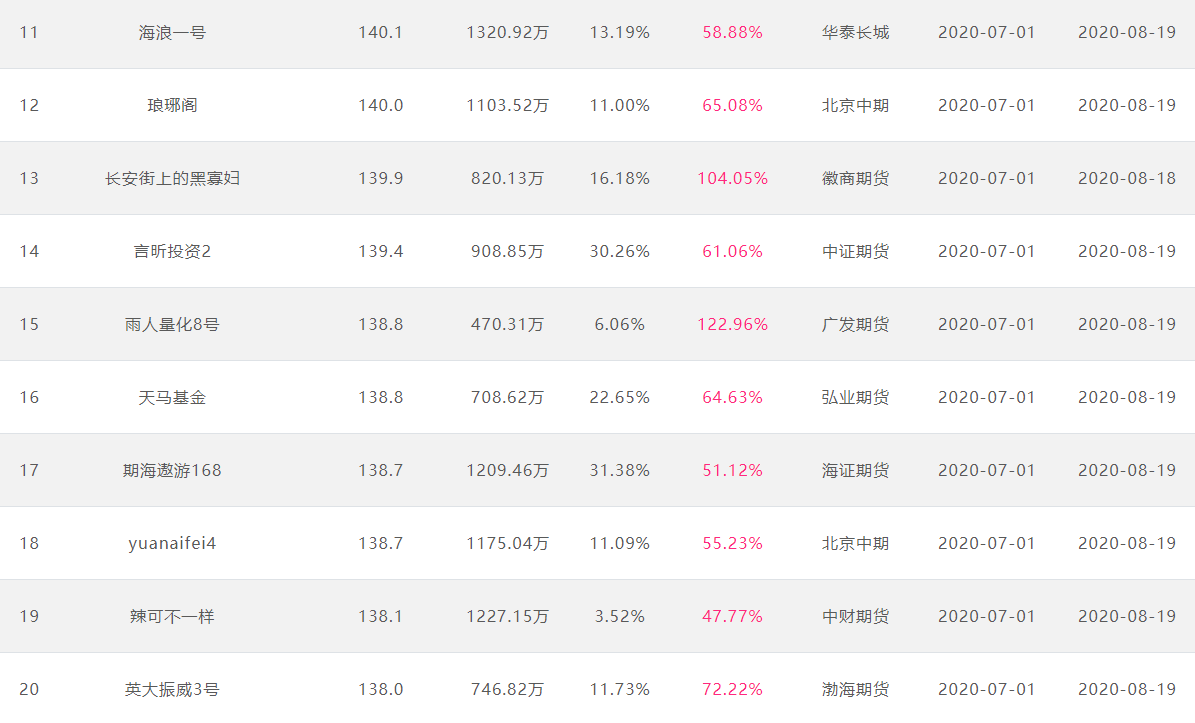Click the 104.05% return value in row 13
1195x723 pixels.
pos(732,178)
